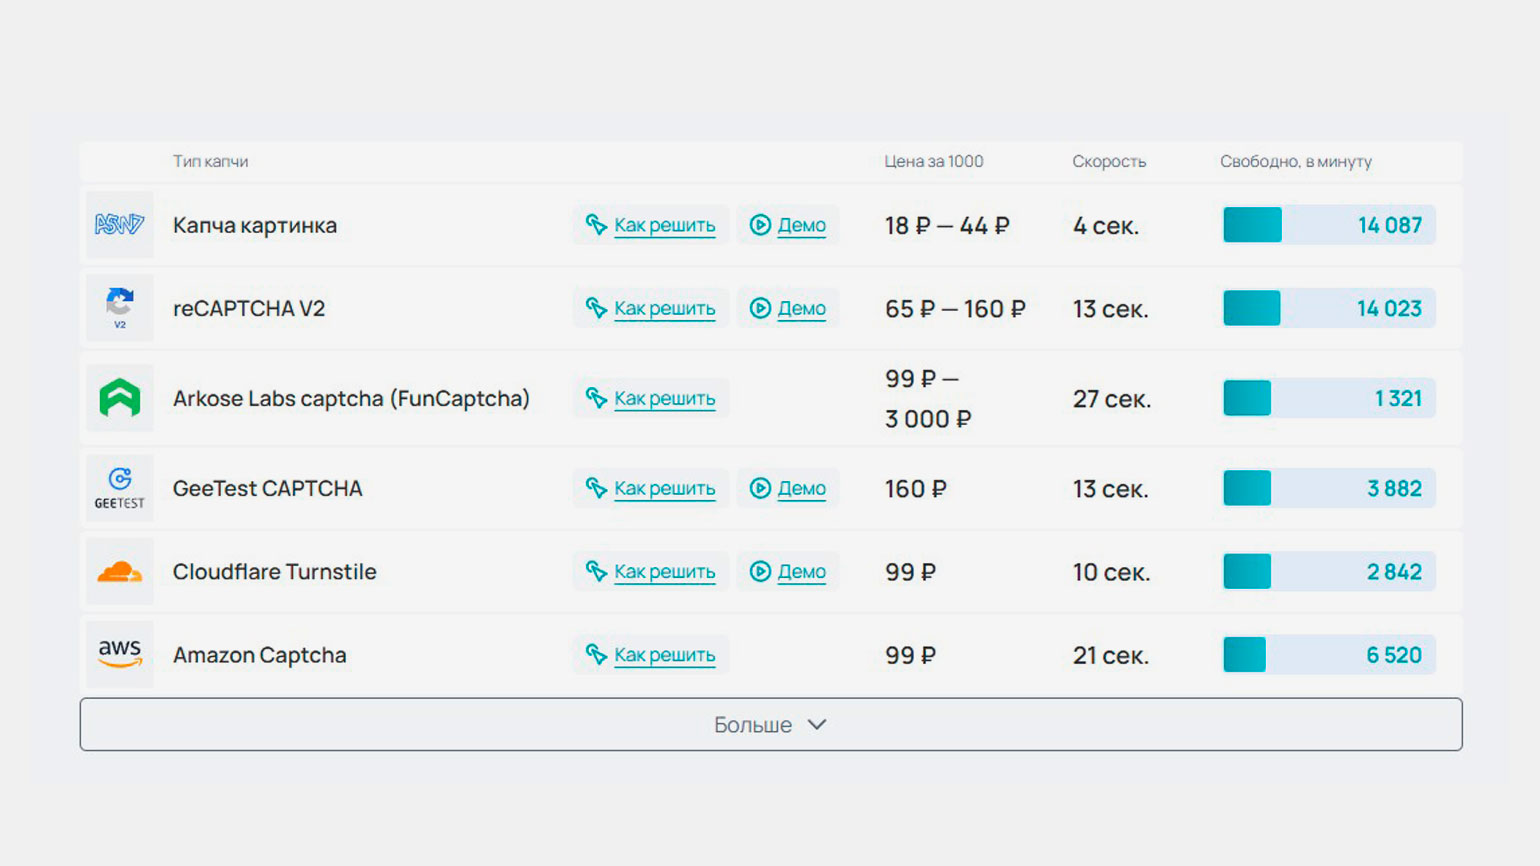Open Как решить for Arkose Labs captcha
The height and width of the screenshot is (866, 1540).
tap(664, 398)
